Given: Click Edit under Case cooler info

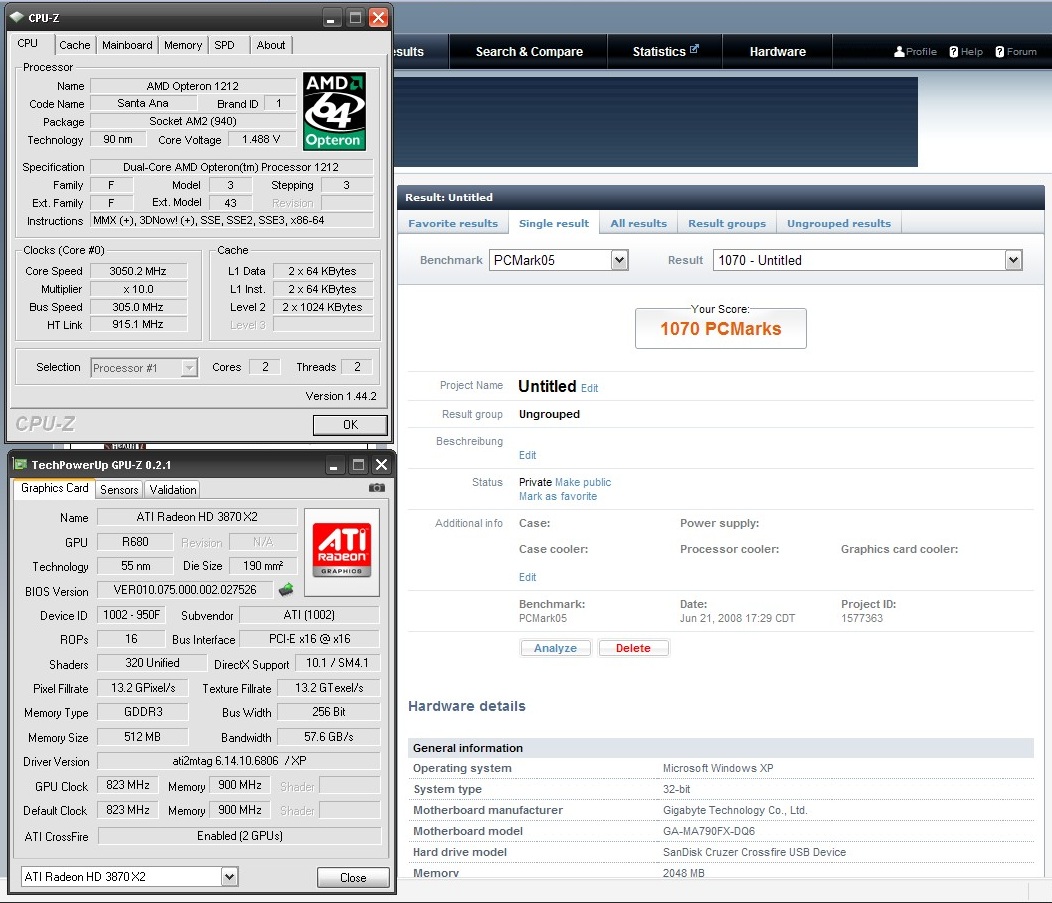Looking at the screenshot, I should 527,578.
